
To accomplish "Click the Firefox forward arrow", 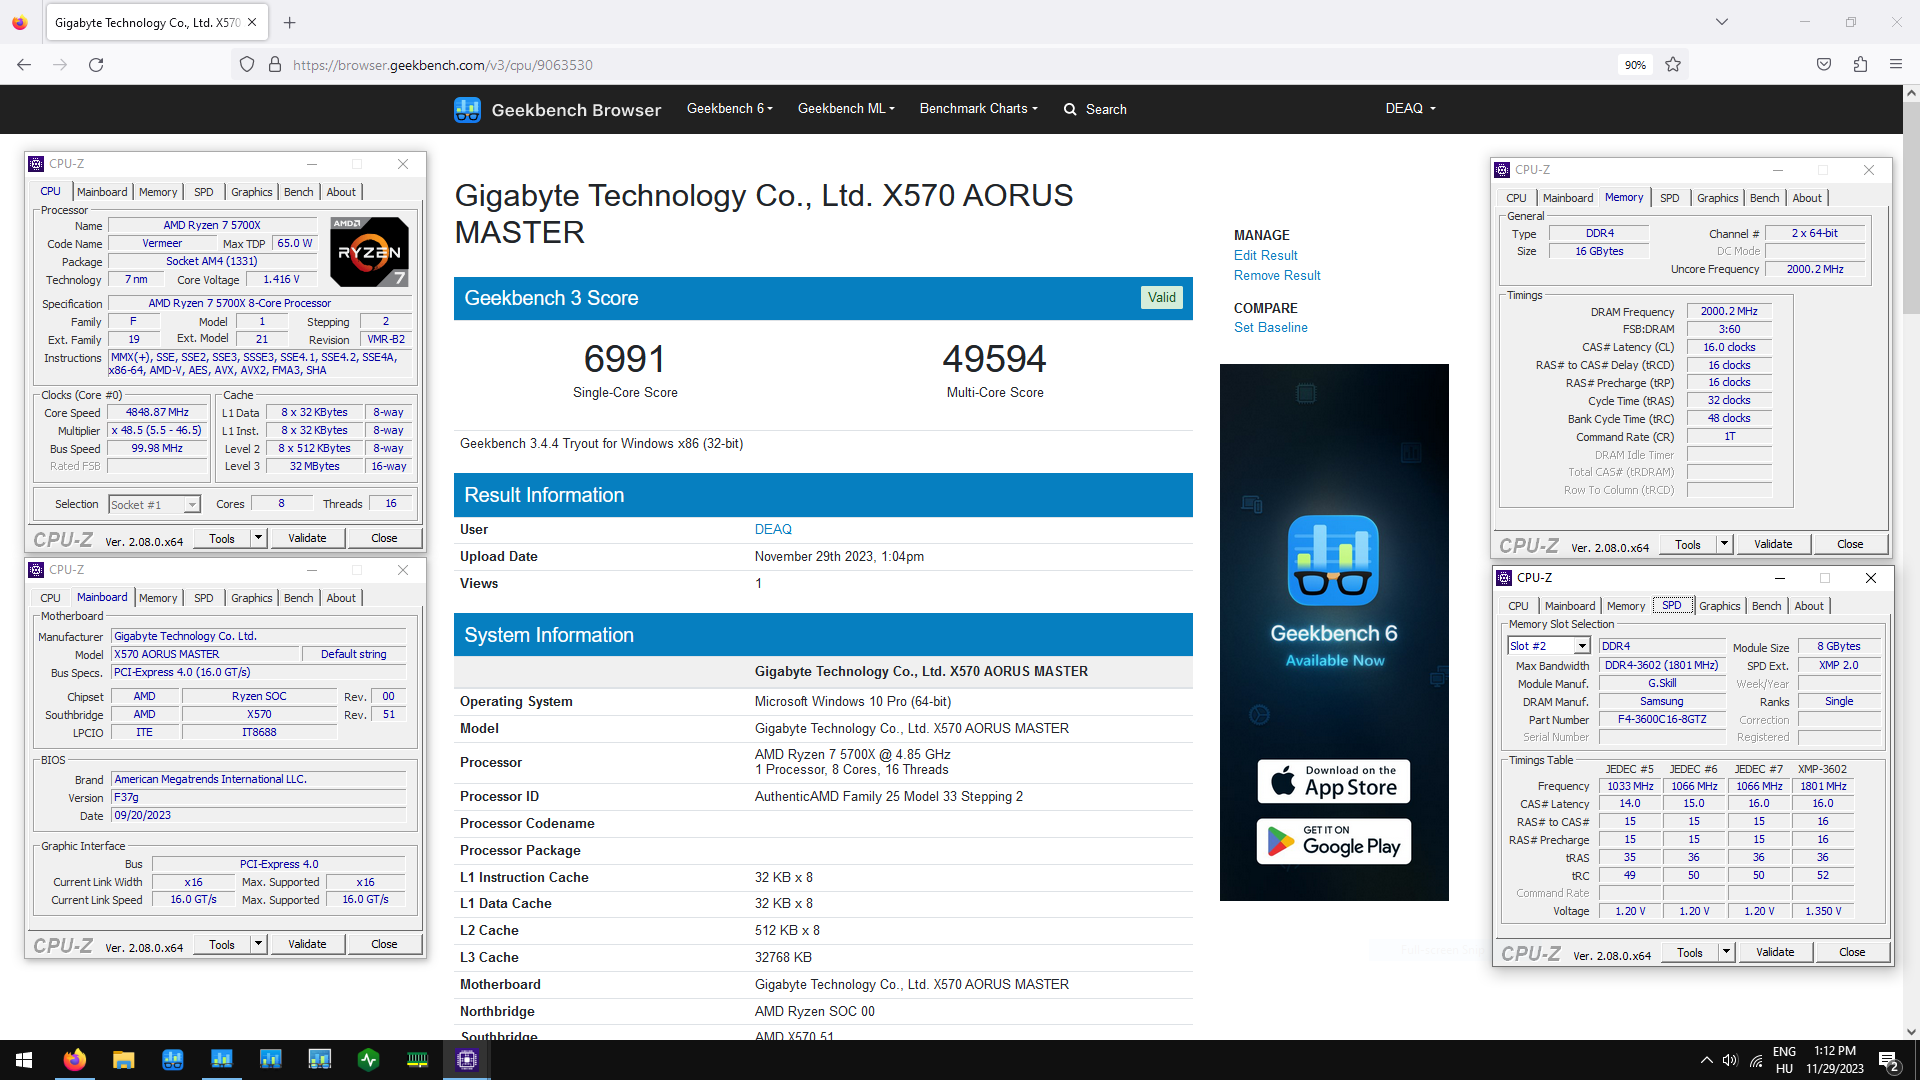I will (x=60, y=65).
